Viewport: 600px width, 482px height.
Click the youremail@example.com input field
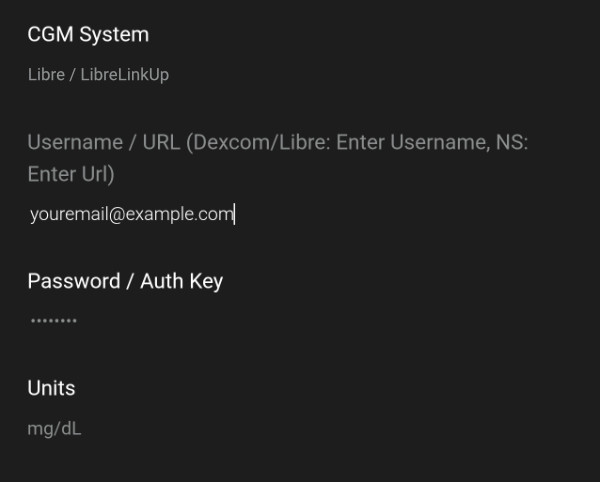click(x=131, y=214)
